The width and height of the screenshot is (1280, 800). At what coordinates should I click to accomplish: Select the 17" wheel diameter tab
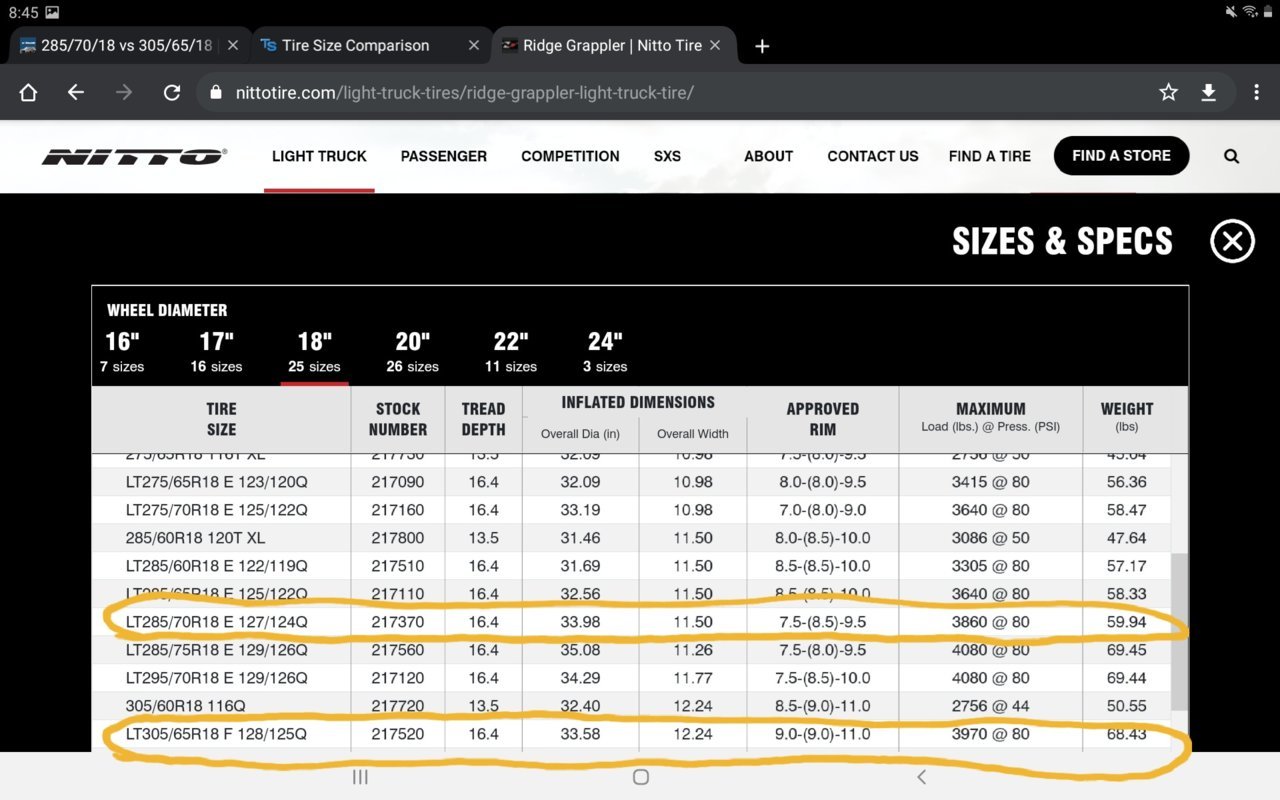216,352
